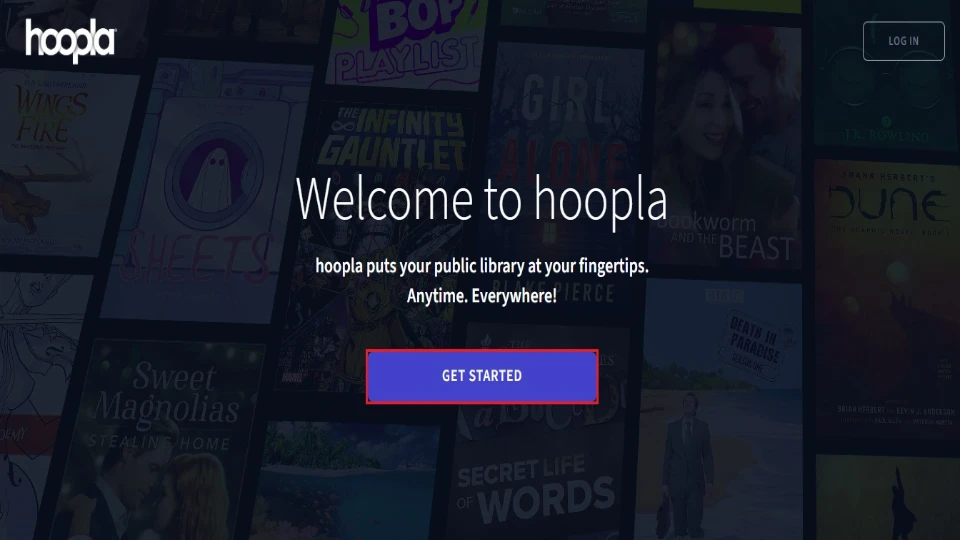The height and width of the screenshot is (540, 960).
Task: Open Death in Paradise cover
Action: 719,407
